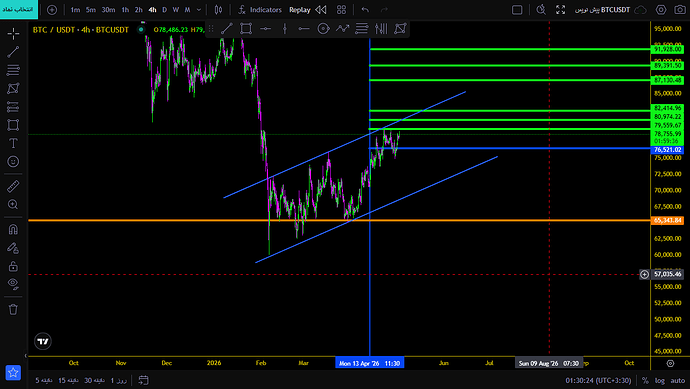The image size is (690, 389).
Task: Grab the floating toolbar drag handle
Action: coord(211,29)
